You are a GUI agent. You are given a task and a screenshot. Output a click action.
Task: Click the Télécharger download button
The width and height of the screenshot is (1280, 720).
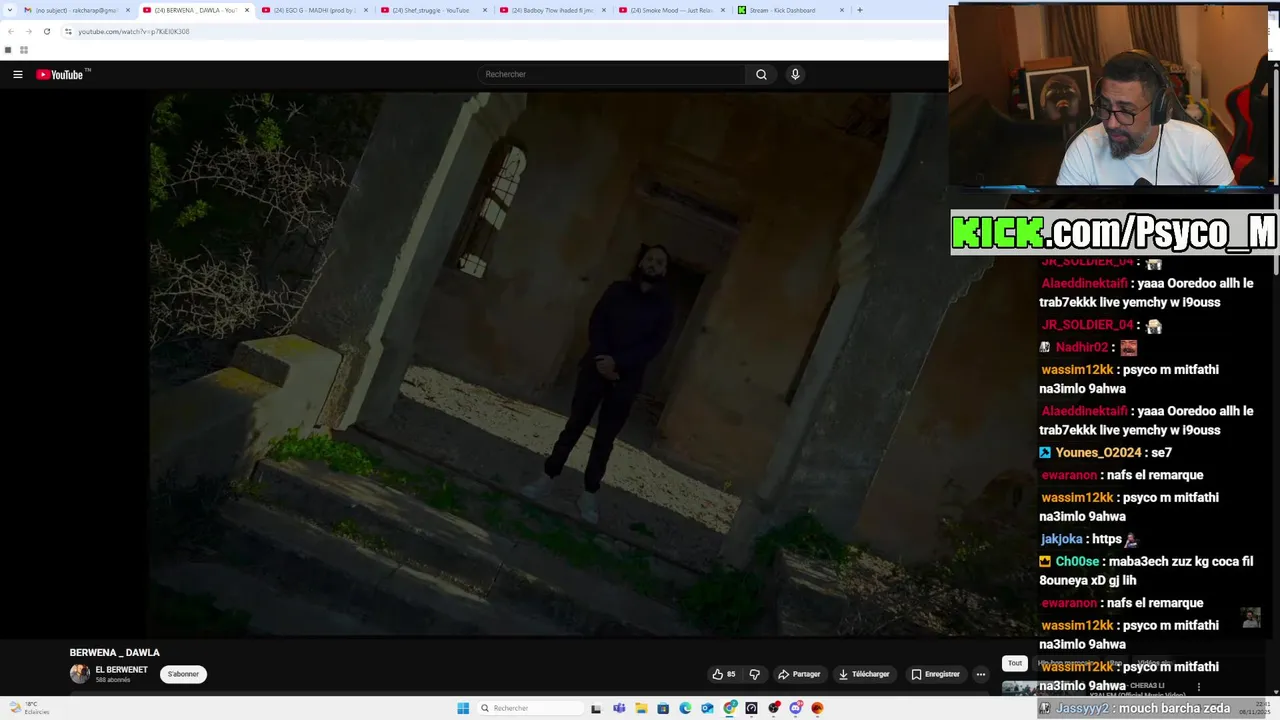pos(865,674)
